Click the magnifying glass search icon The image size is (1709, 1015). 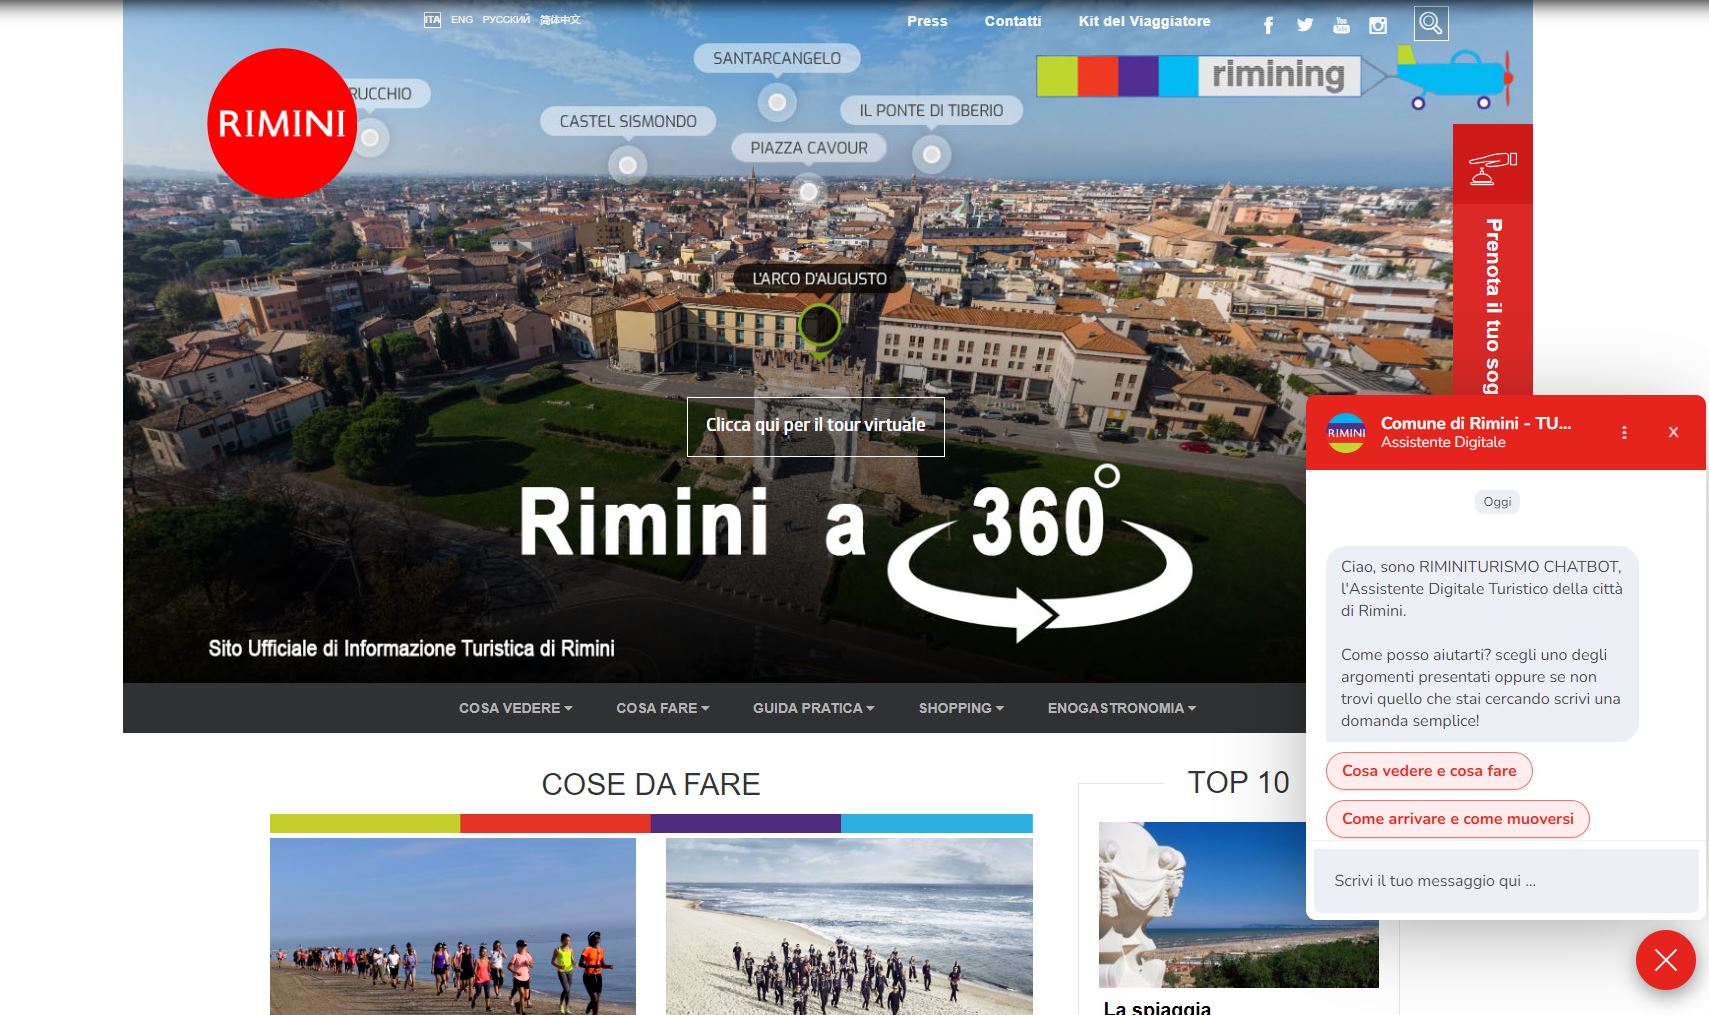pyautogui.click(x=1431, y=23)
